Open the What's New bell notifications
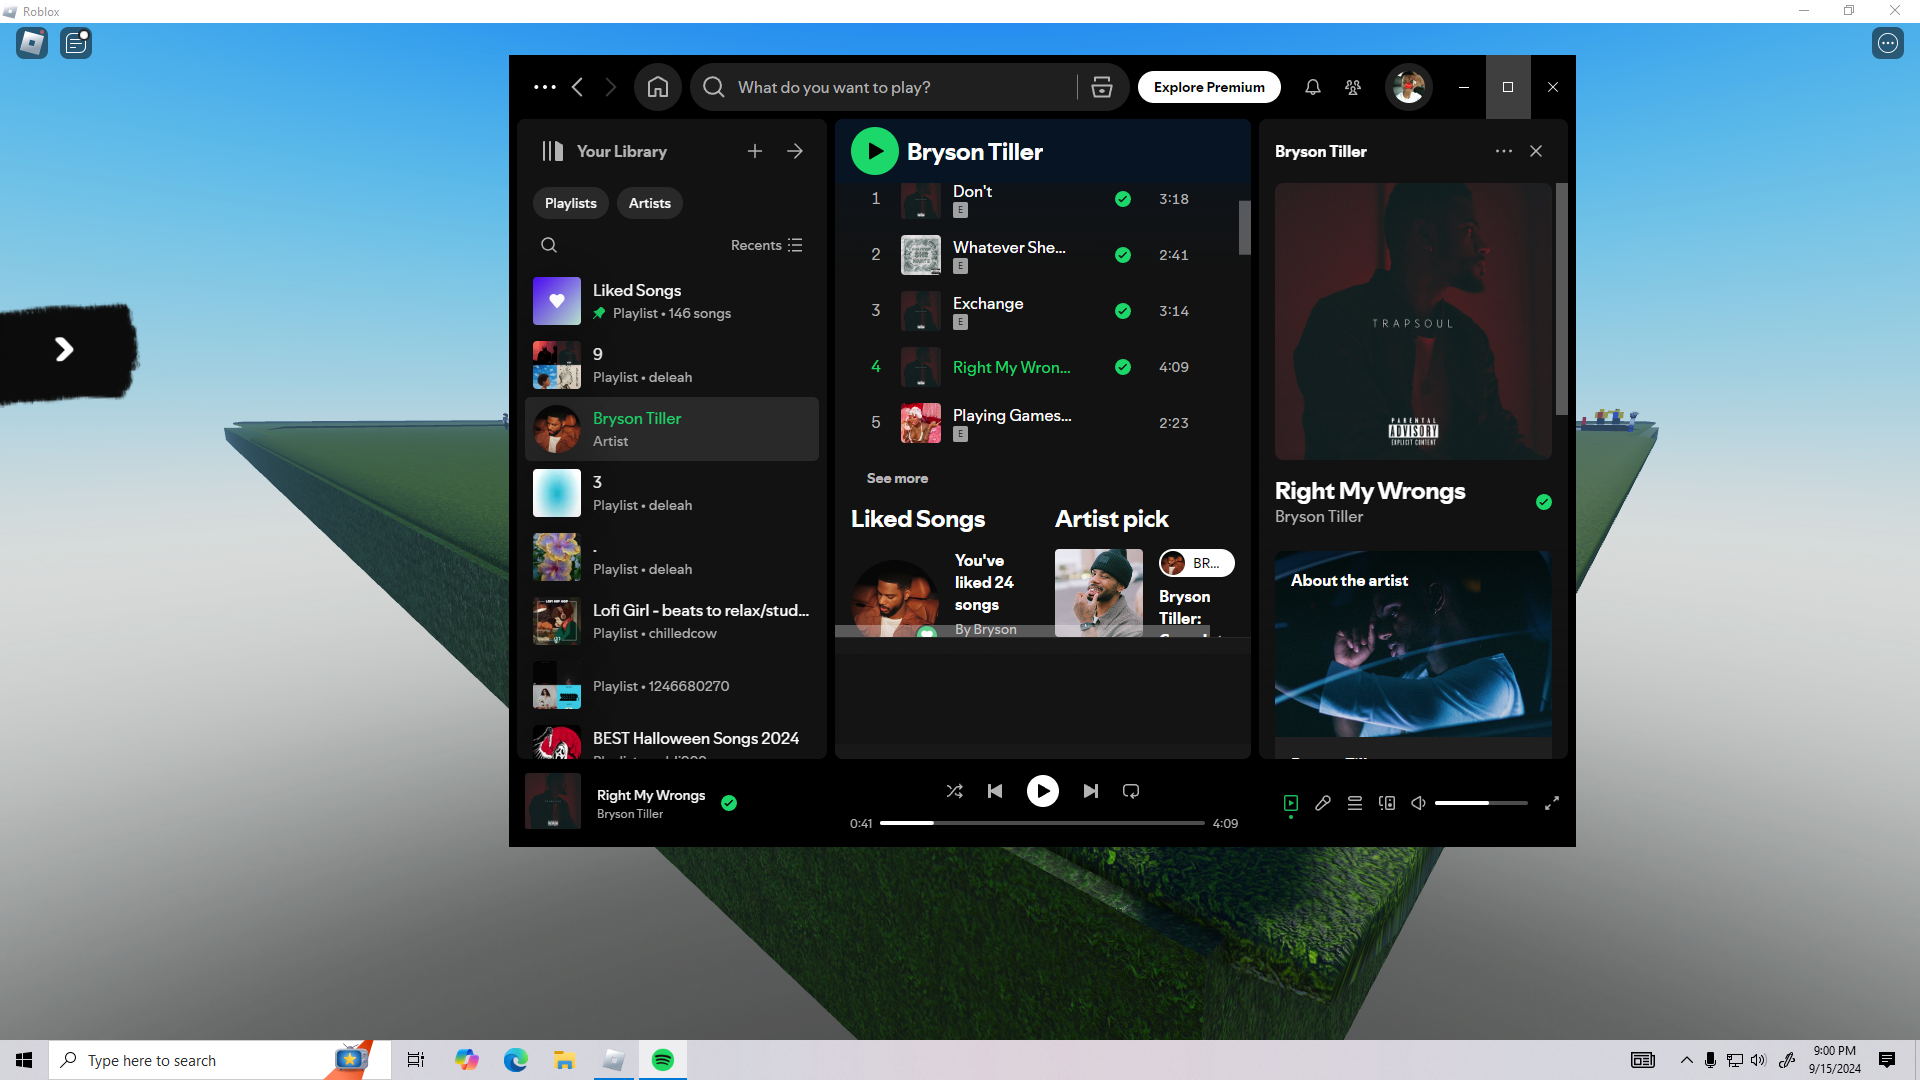This screenshot has height=1080, width=1920. (x=1312, y=87)
